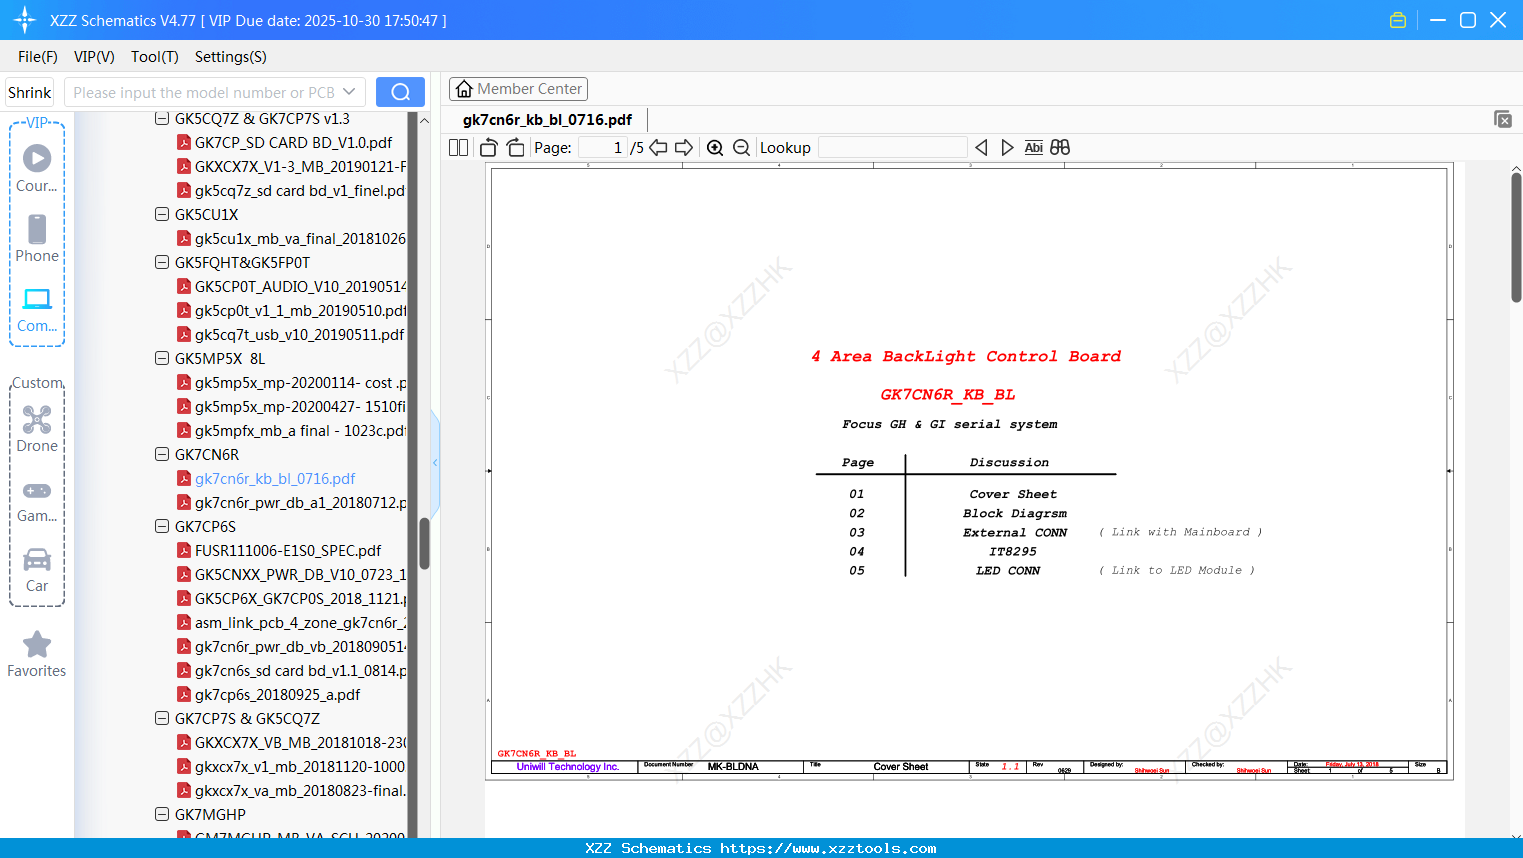Find next lookup result
The height and width of the screenshot is (858, 1523).
pos(1007,147)
